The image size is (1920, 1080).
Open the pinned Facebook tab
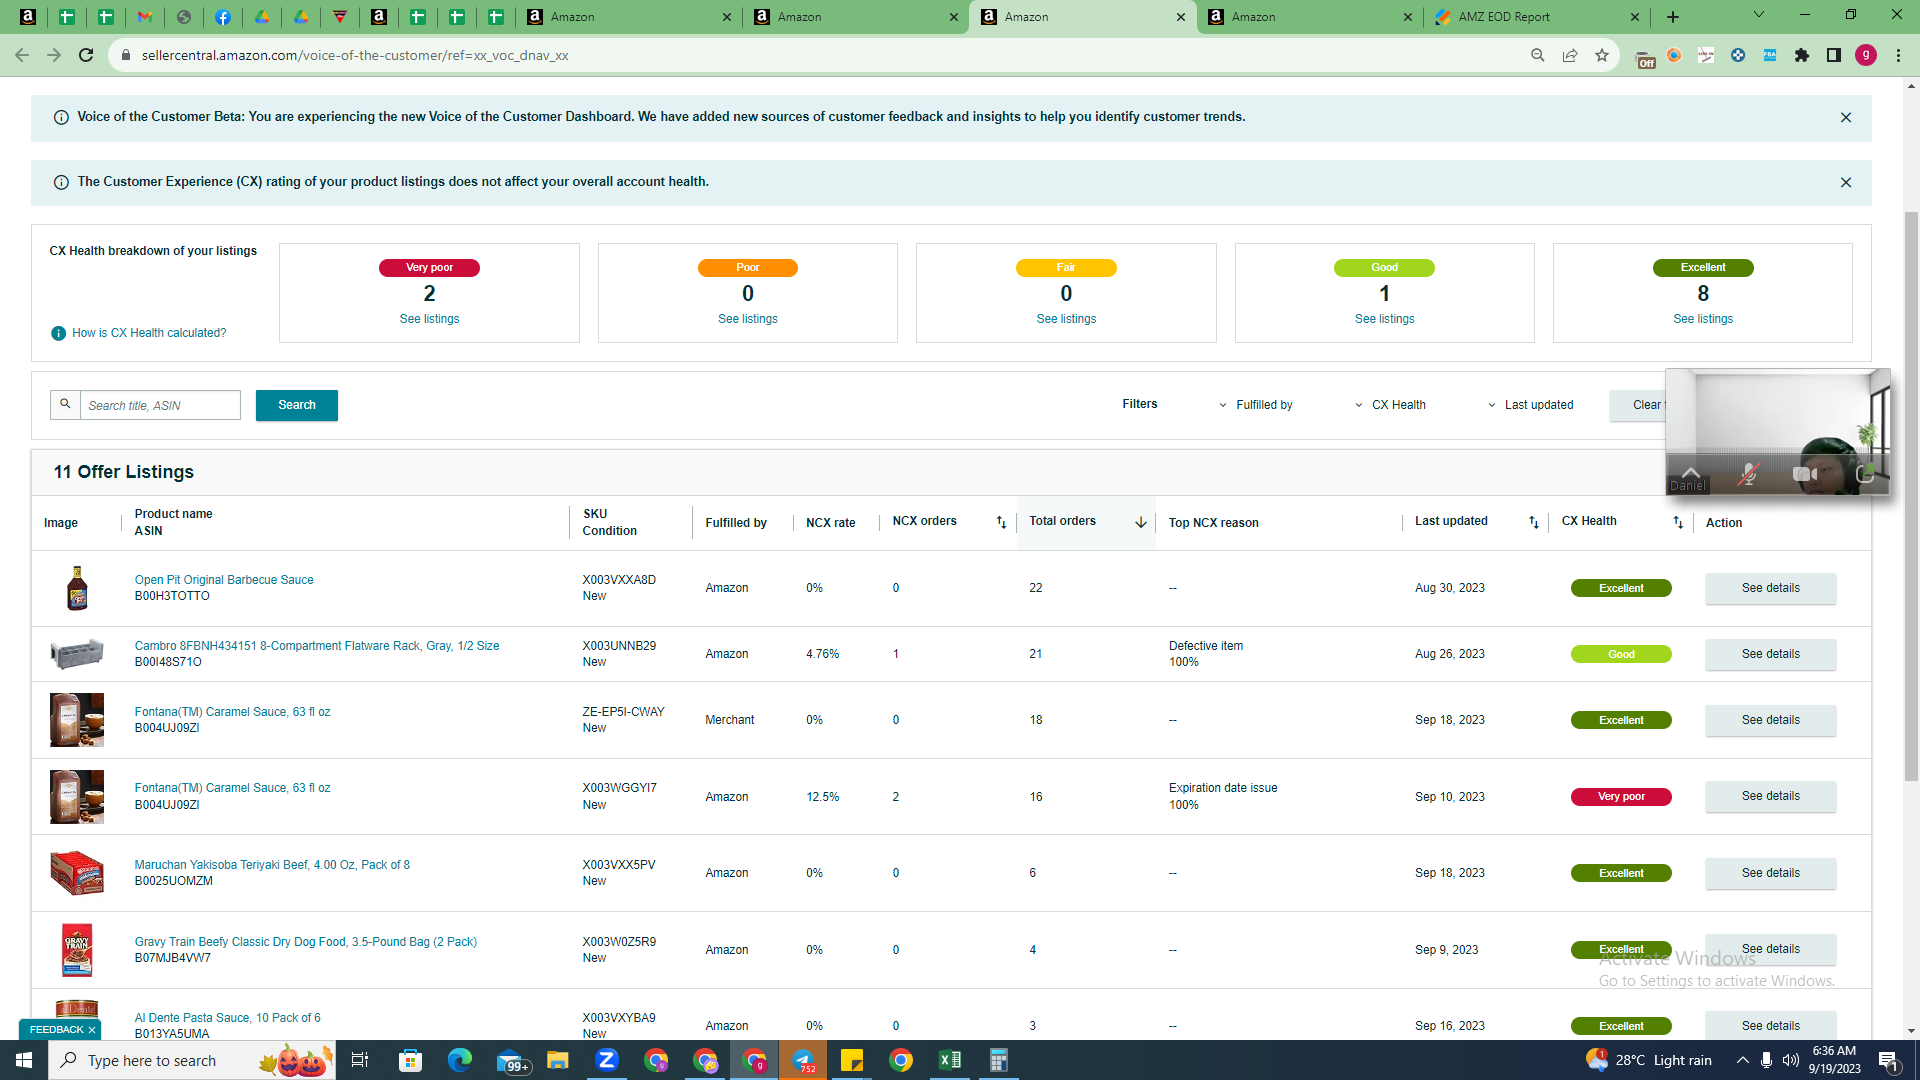[223, 17]
